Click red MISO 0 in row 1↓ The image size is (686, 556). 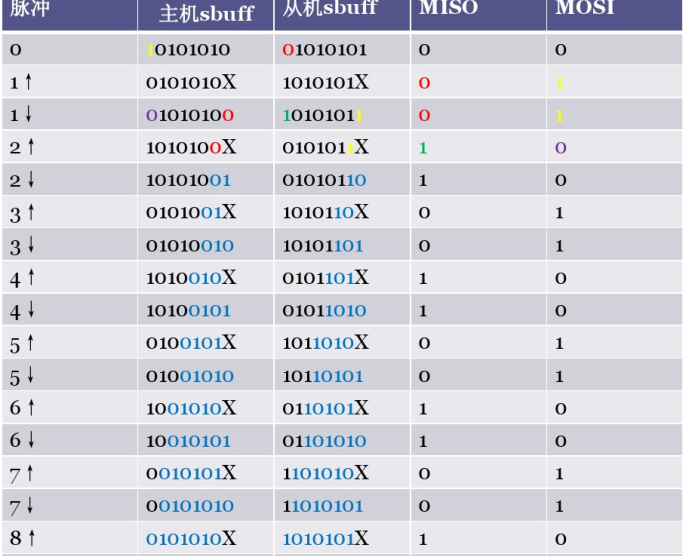[424, 115]
